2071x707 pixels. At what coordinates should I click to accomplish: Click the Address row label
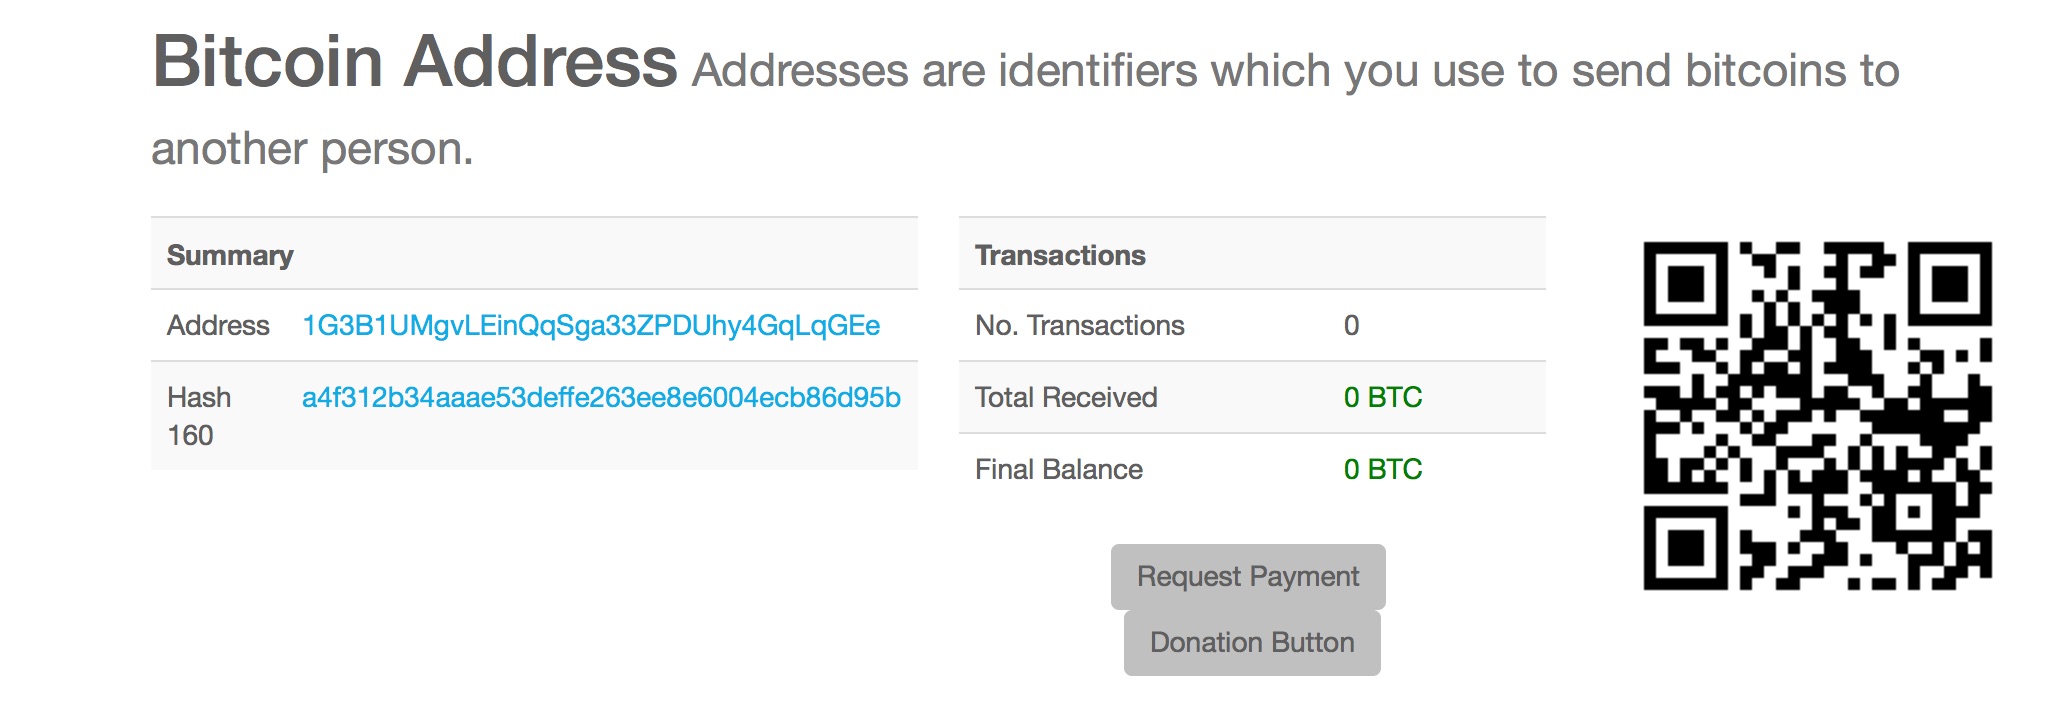click(x=218, y=326)
